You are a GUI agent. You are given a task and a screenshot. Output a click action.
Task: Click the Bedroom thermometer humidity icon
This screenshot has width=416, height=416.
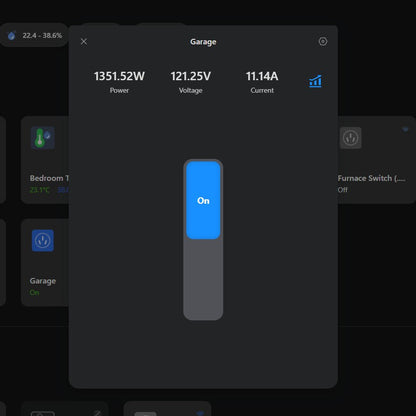click(43, 138)
